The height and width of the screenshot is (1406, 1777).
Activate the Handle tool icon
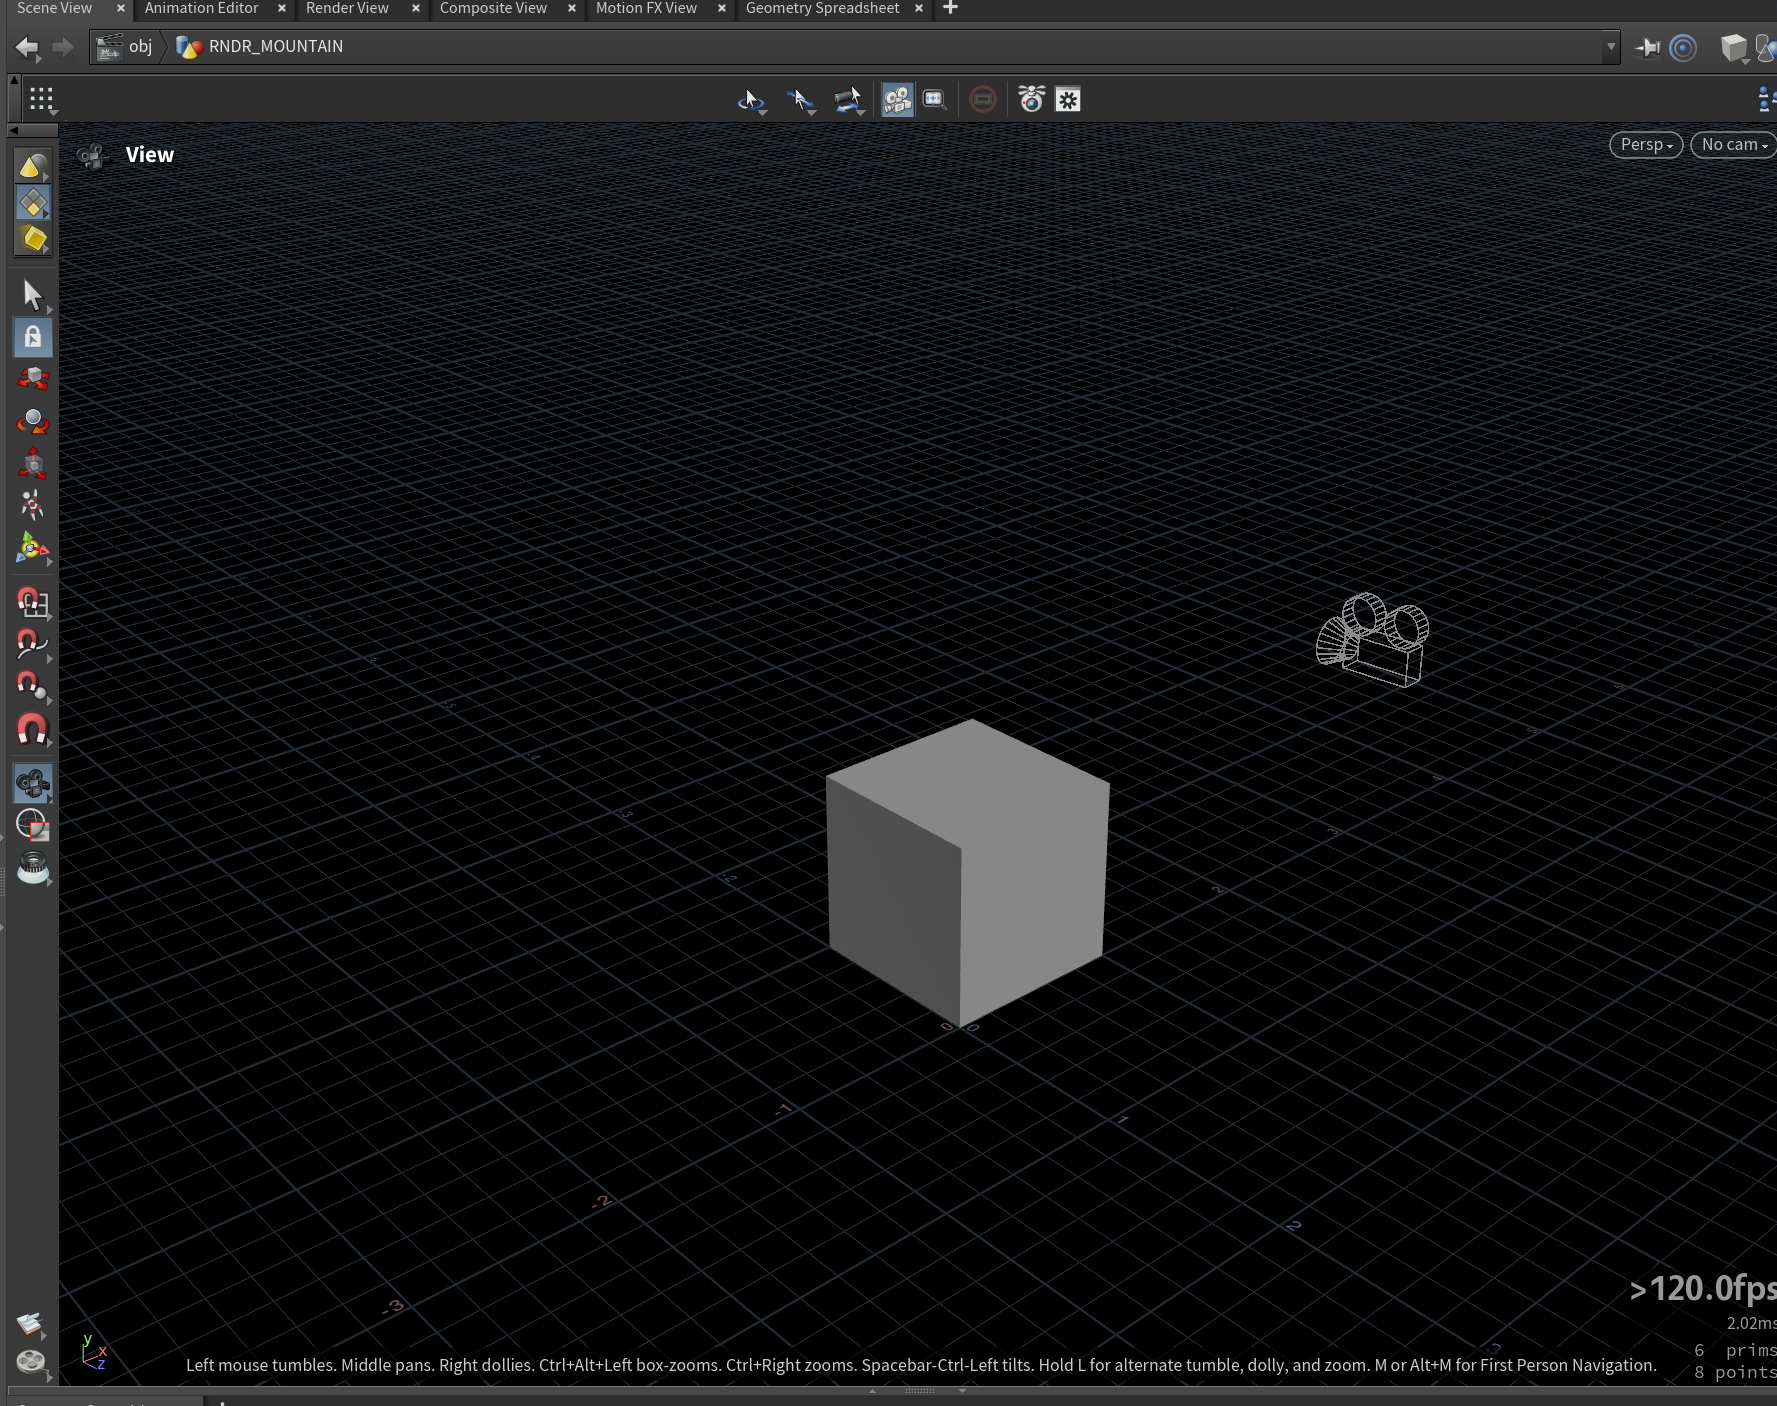pos(33,548)
